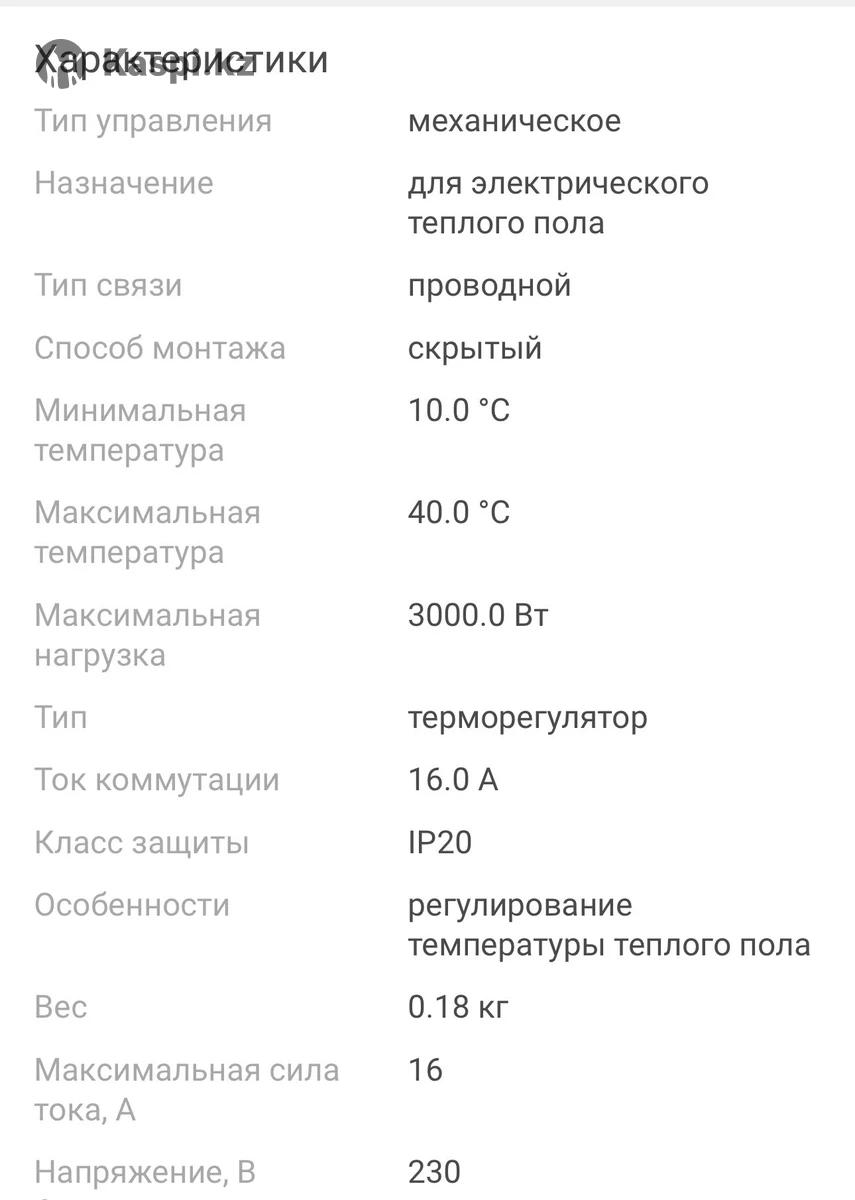Click регулирование температуры теплого пола text
This screenshot has width=855, height=1200.
tap(609, 925)
